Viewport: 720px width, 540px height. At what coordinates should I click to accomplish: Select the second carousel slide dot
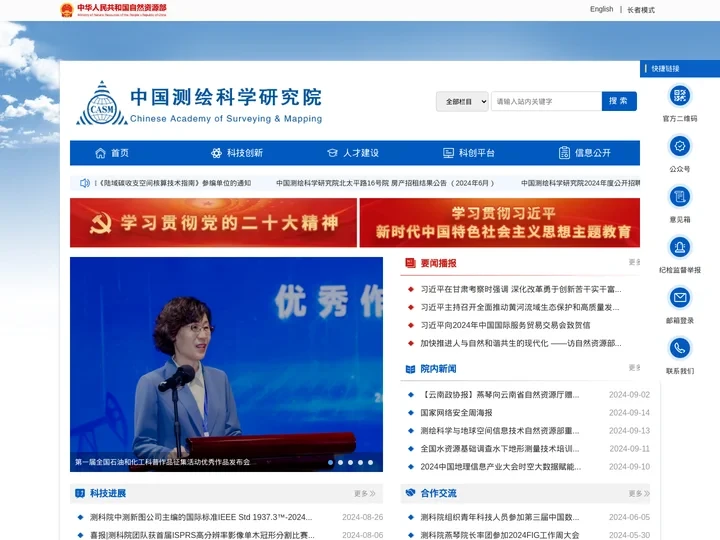click(x=341, y=462)
